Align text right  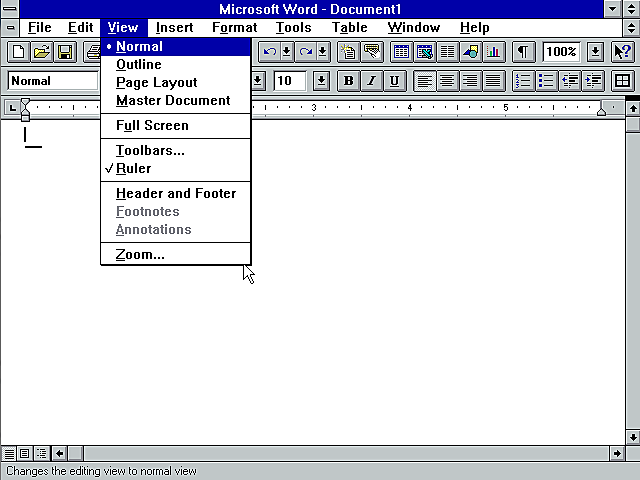[x=470, y=81]
